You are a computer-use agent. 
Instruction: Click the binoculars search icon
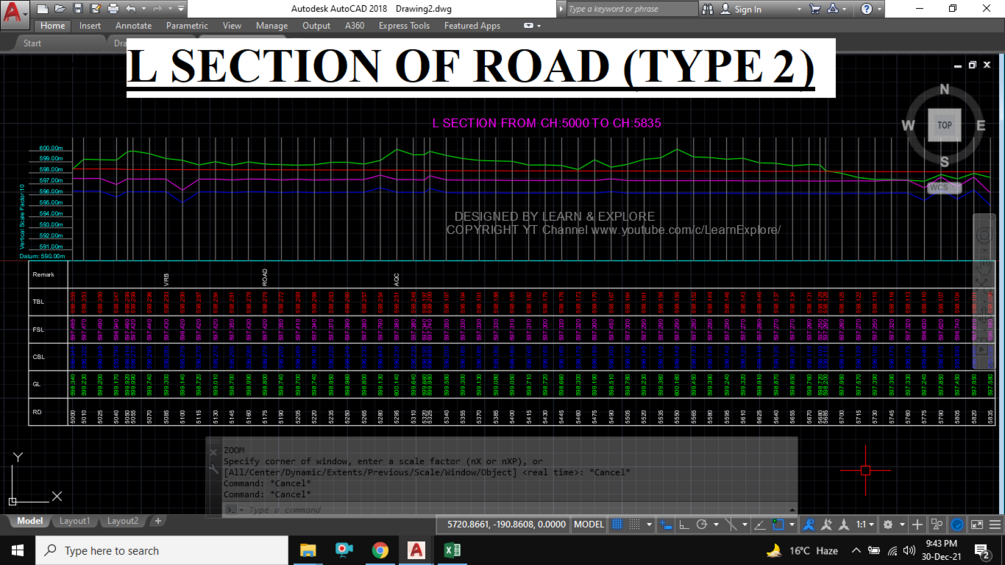[708, 9]
